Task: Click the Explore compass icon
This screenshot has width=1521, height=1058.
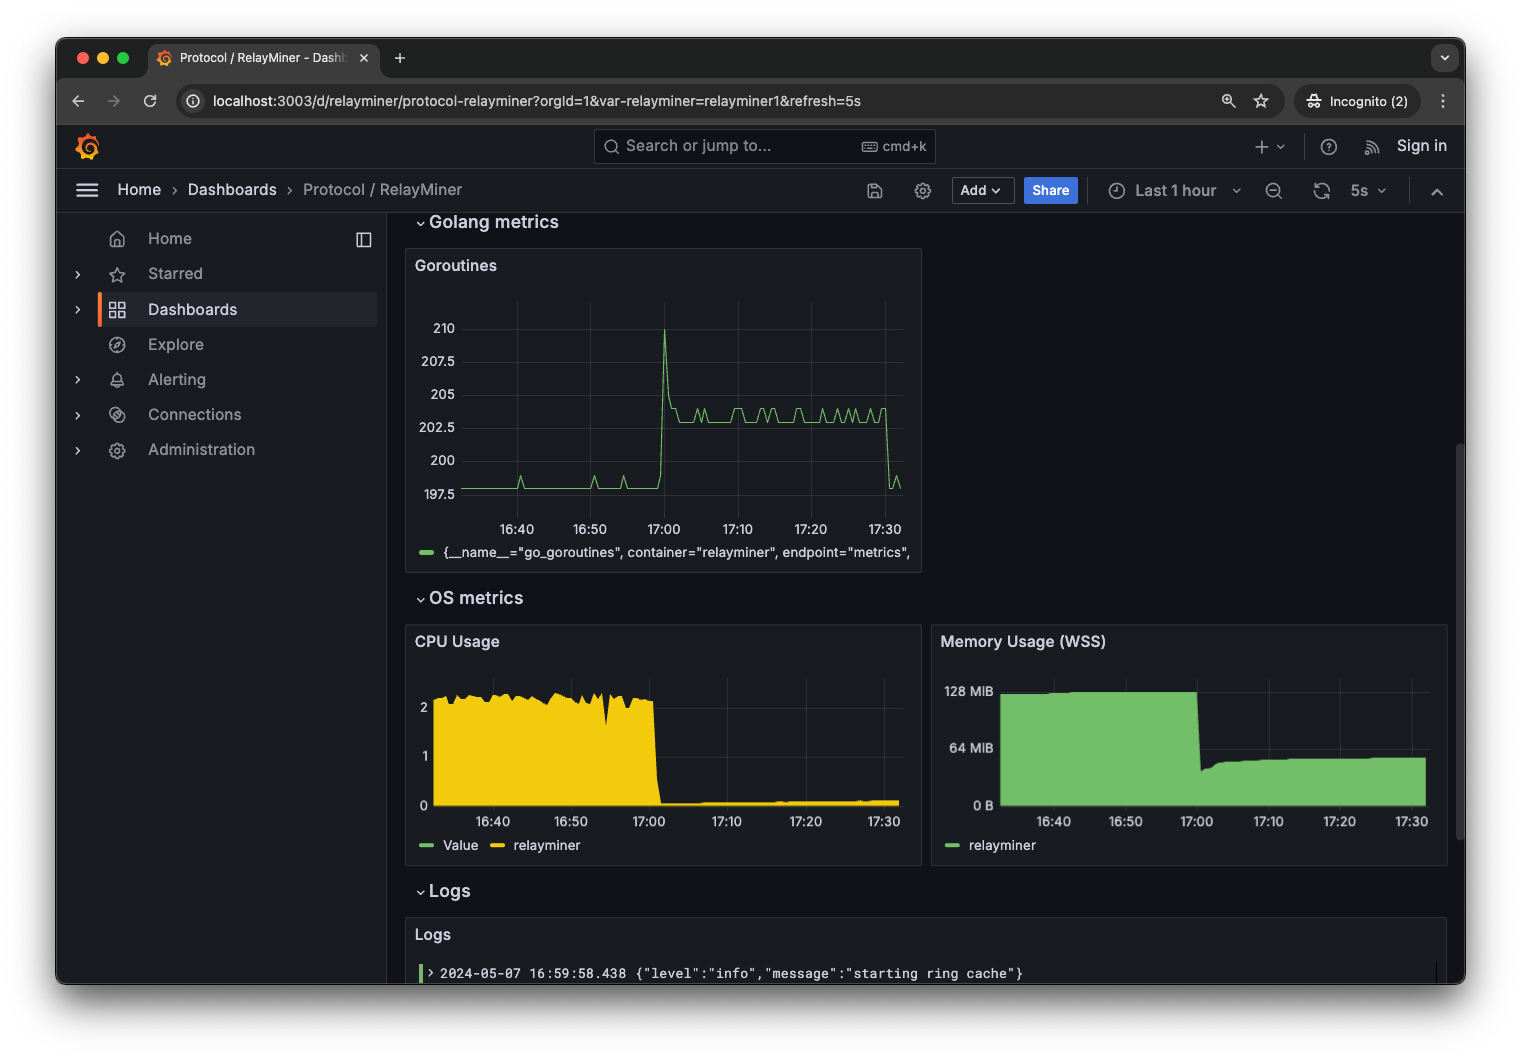Action: tap(117, 345)
